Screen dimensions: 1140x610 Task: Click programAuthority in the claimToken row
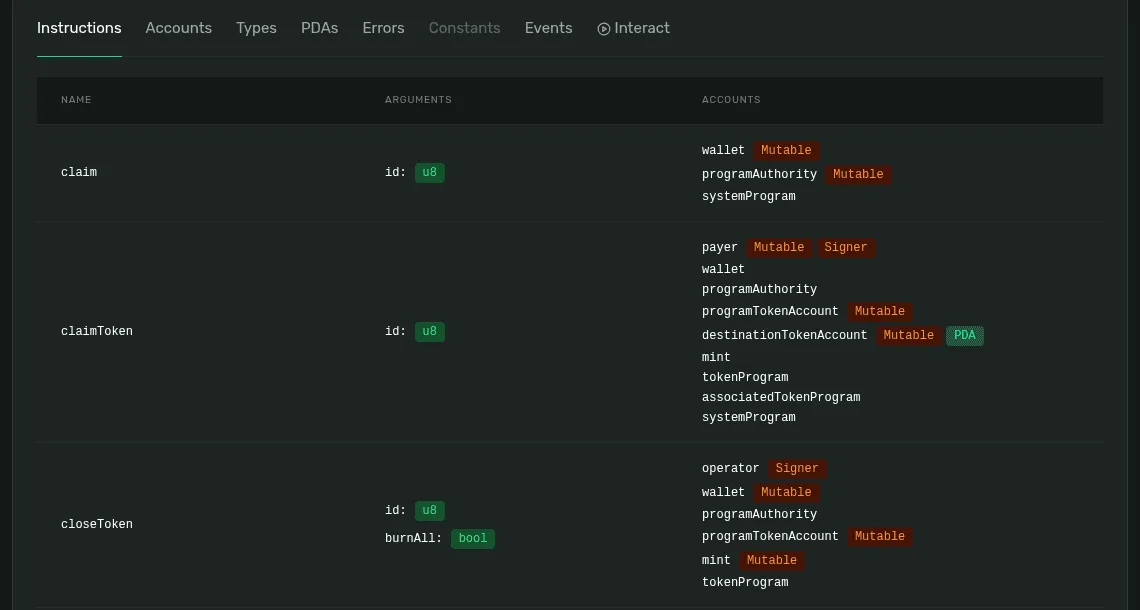(759, 289)
